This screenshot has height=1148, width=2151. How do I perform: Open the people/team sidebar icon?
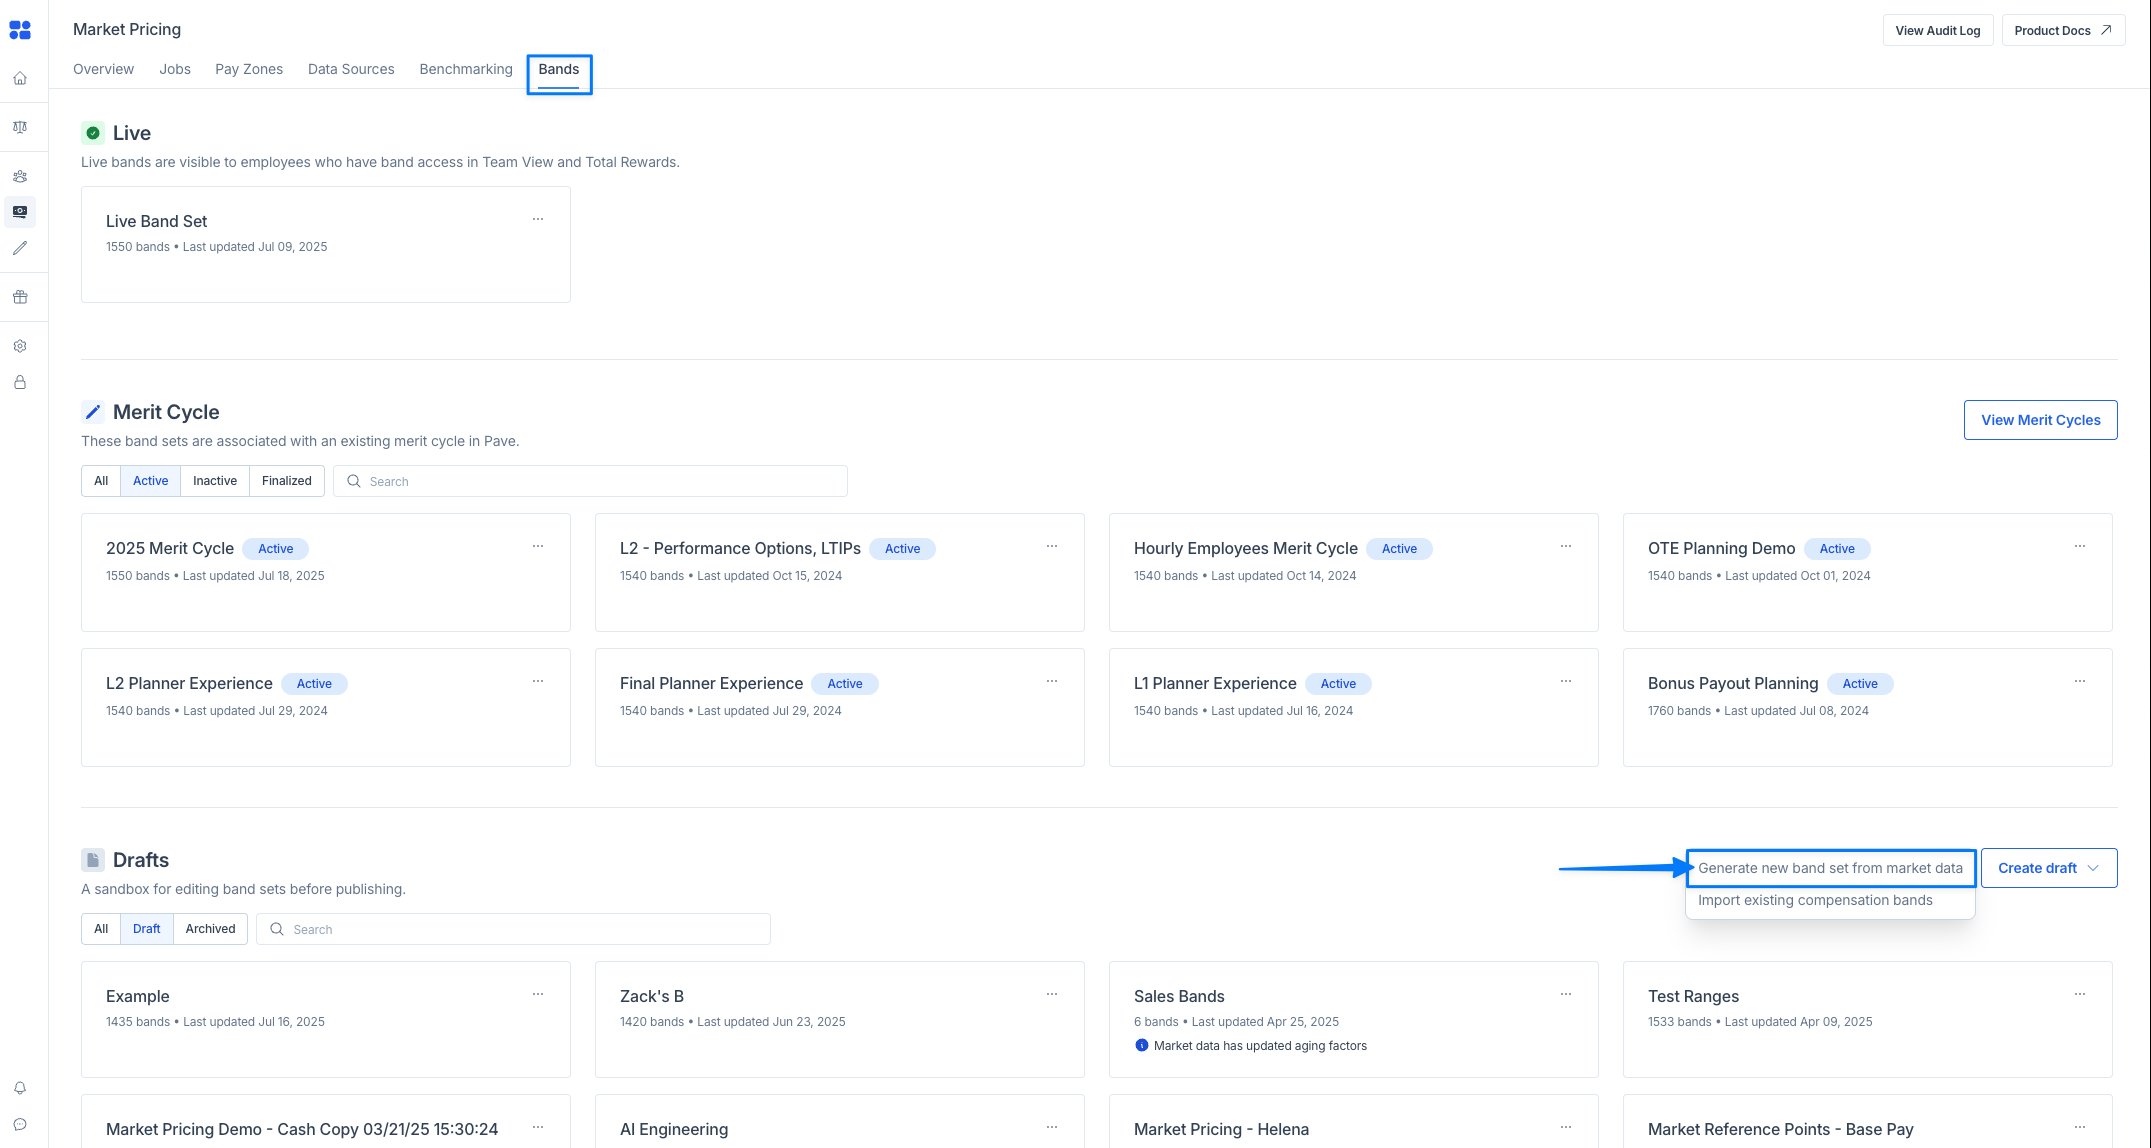tap(20, 176)
